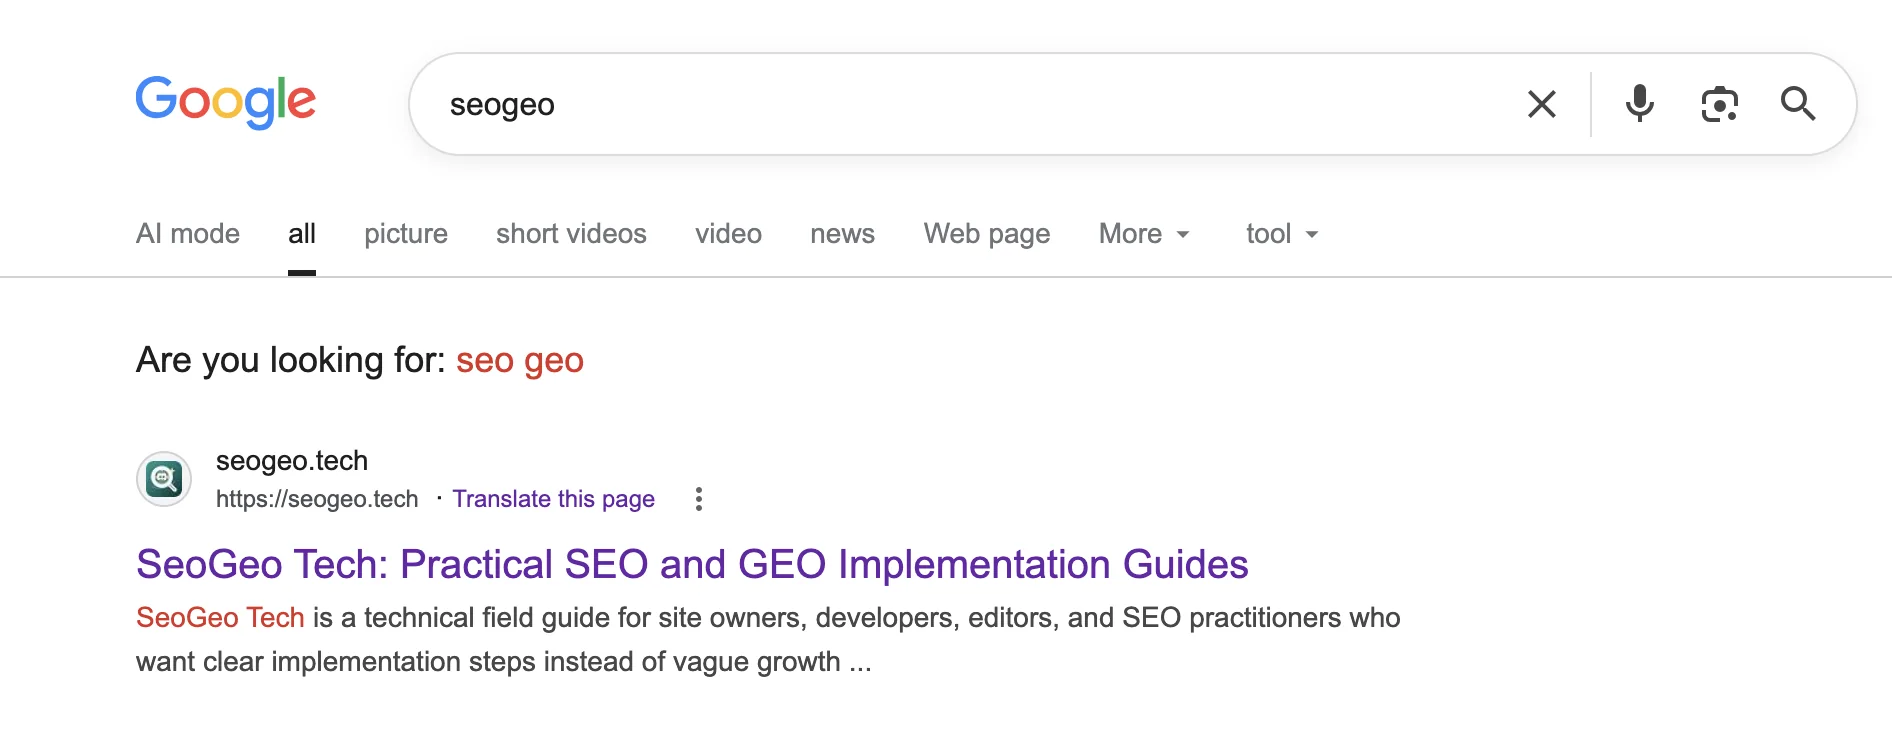Viewport: 1892px width, 742px height.
Task: Select the Web page tab
Action: [x=987, y=234]
